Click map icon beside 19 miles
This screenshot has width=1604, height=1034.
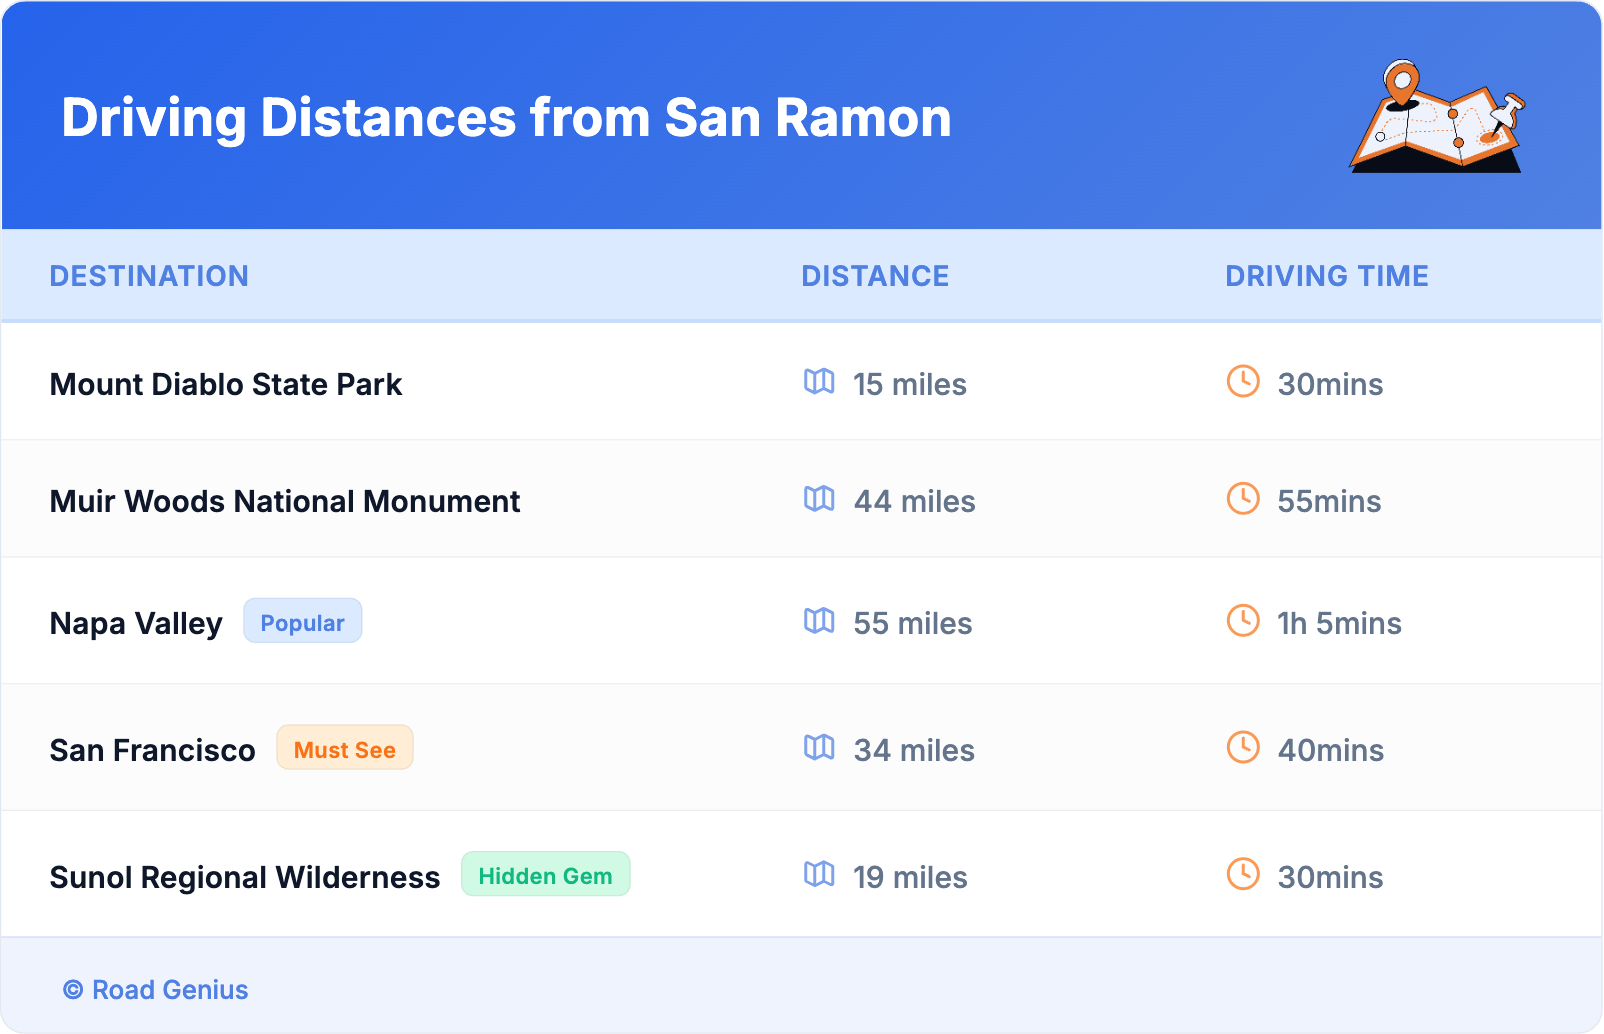point(819,875)
